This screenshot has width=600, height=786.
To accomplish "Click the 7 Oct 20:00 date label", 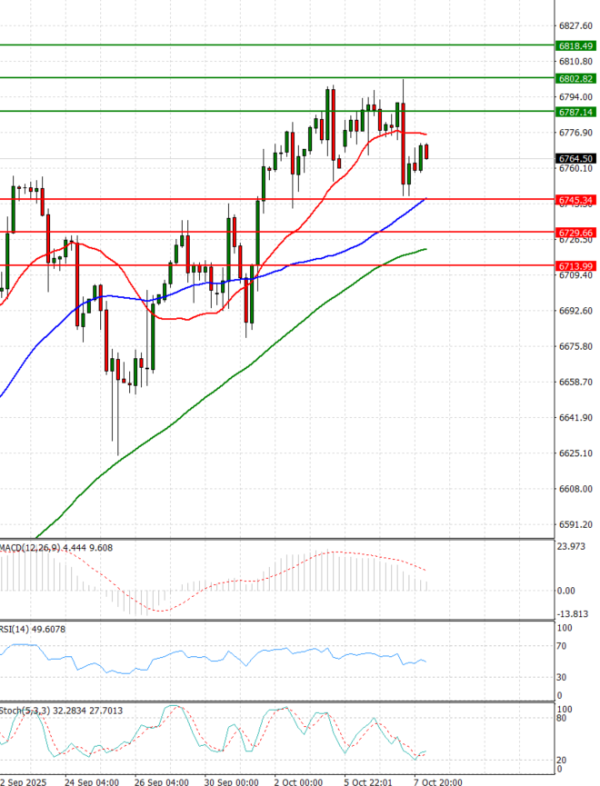I will point(439,779).
